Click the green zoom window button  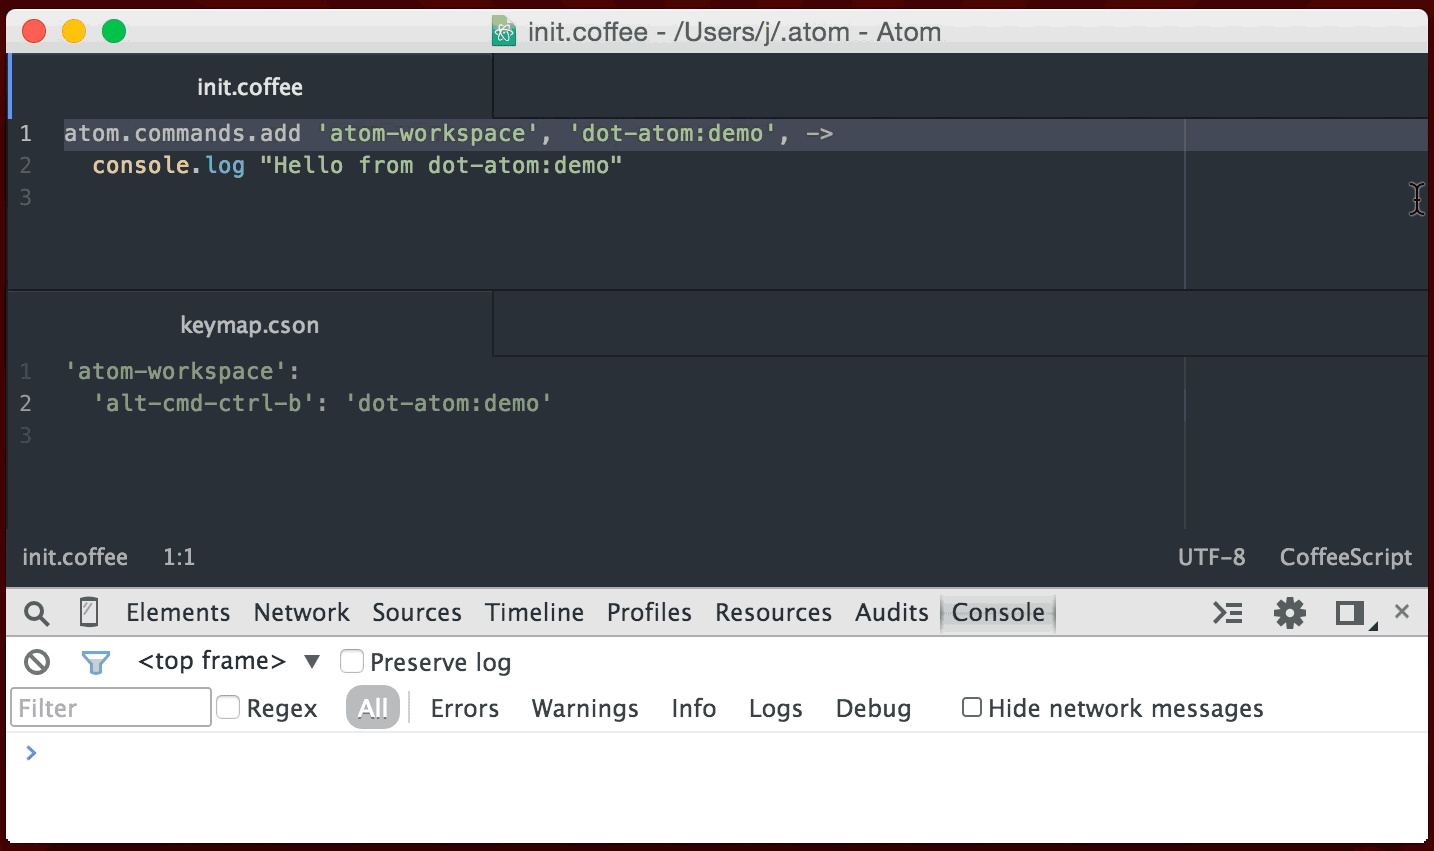pyautogui.click(x=114, y=31)
